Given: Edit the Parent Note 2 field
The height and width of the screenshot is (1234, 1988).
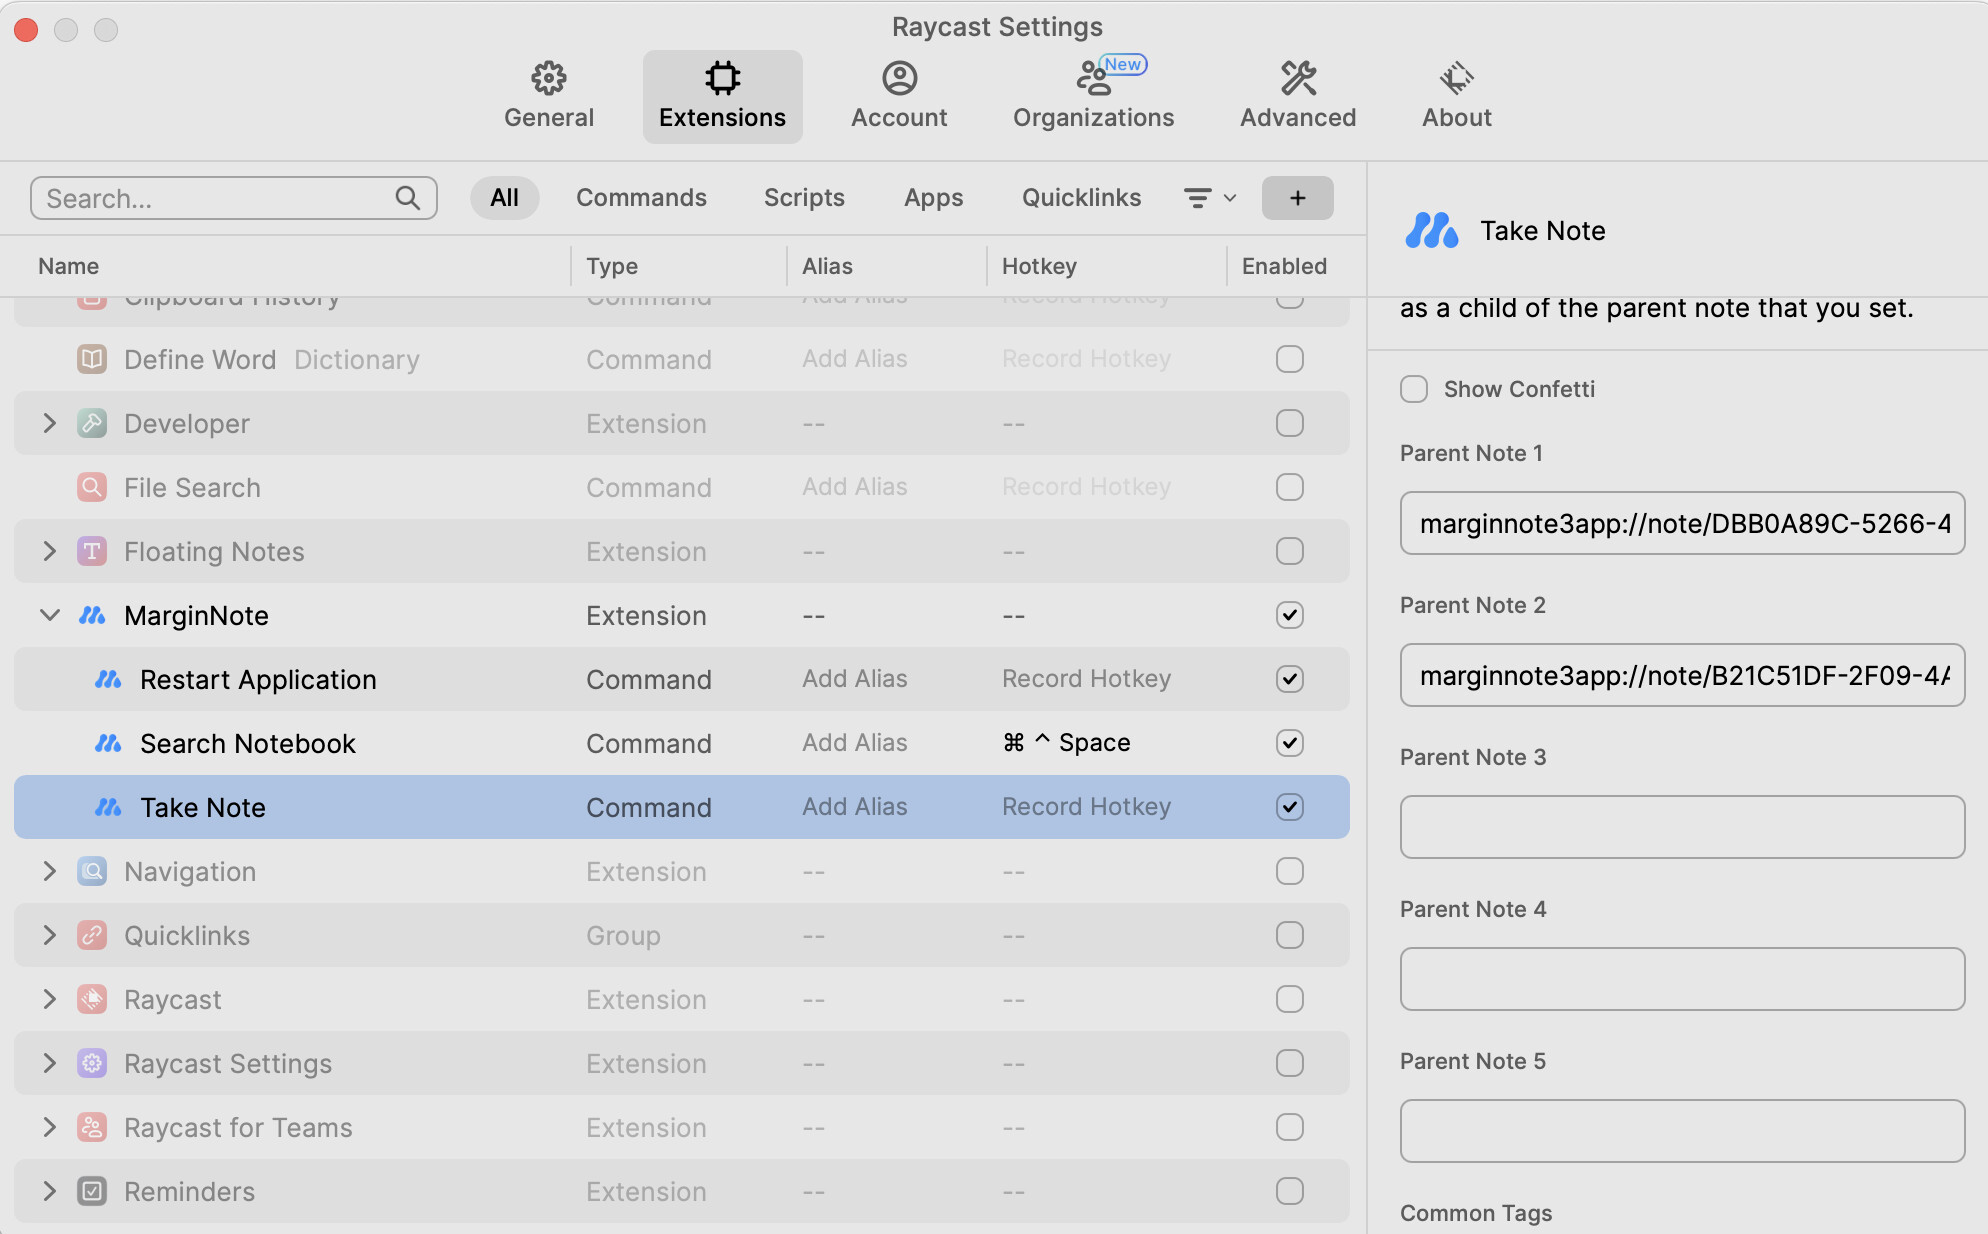Looking at the screenshot, I should (x=1682, y=675).
